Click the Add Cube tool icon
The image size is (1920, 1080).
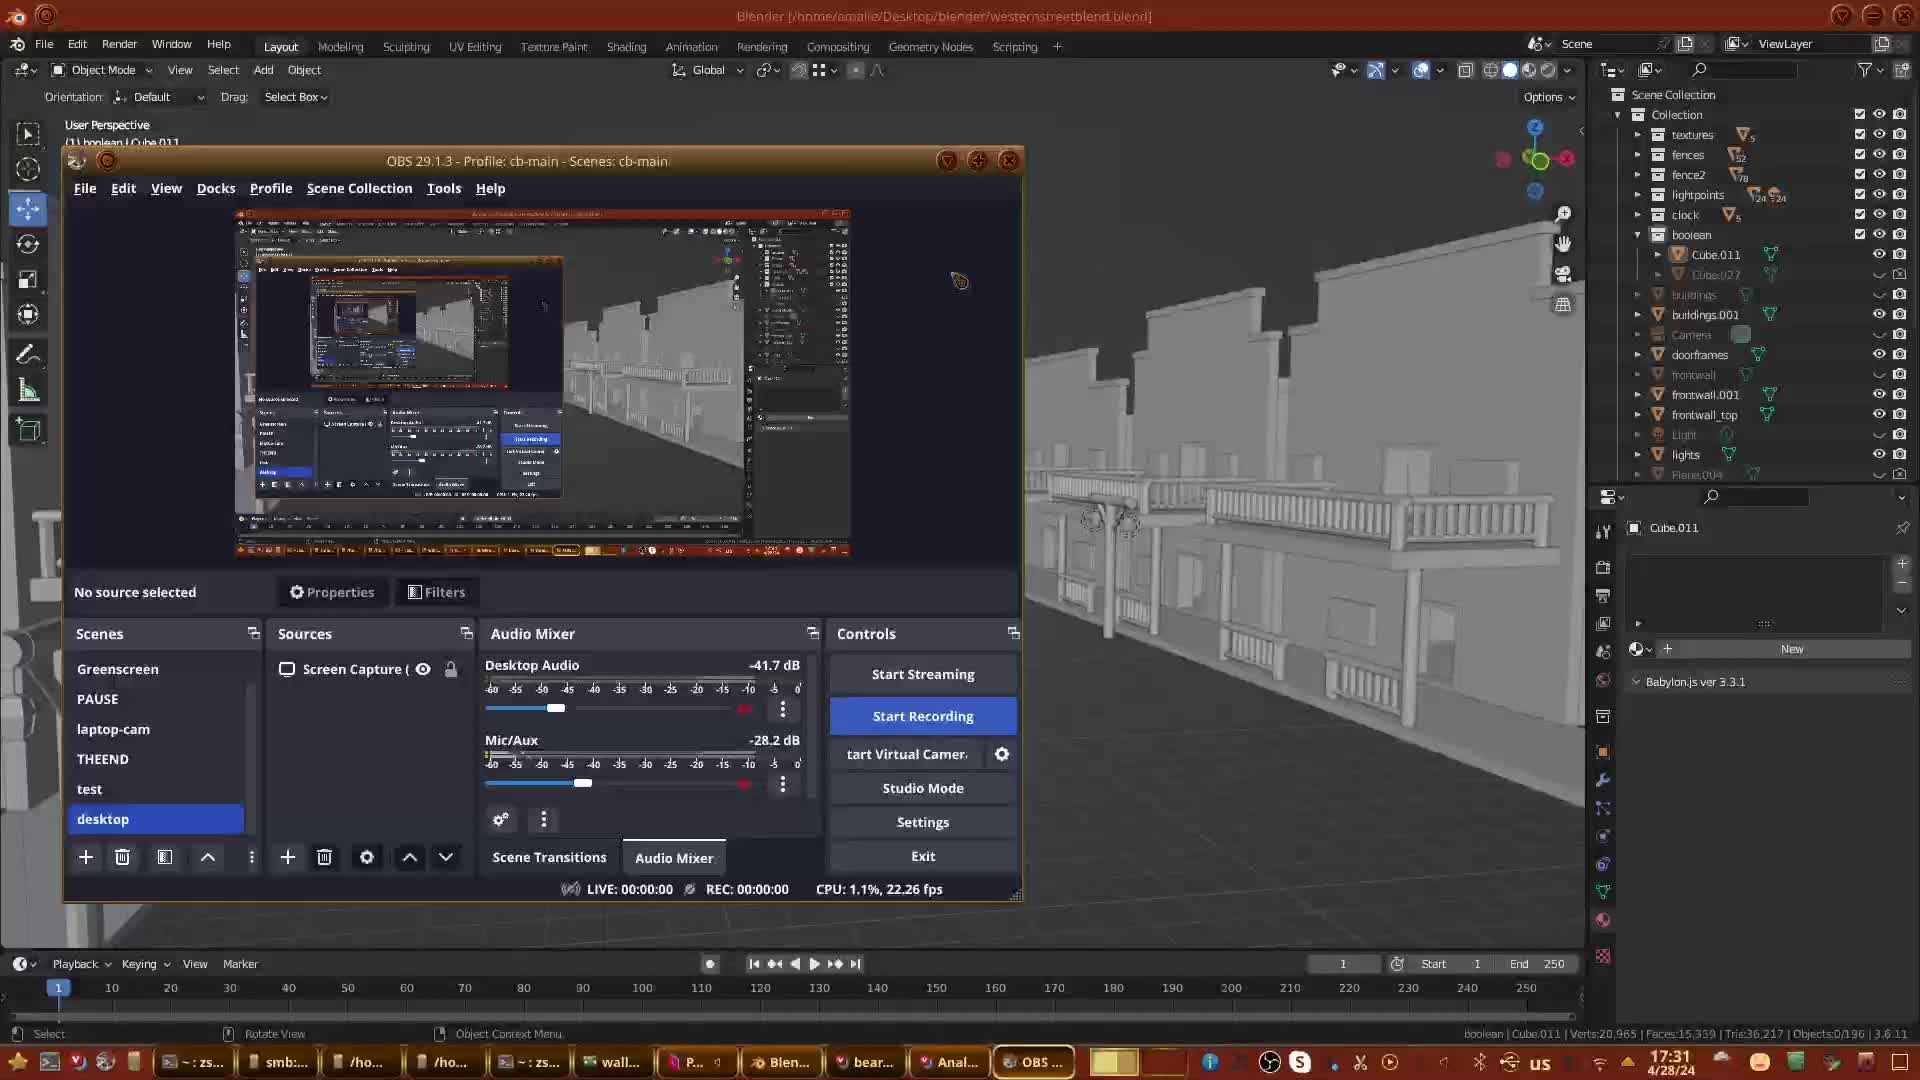(x=28, y=430)
